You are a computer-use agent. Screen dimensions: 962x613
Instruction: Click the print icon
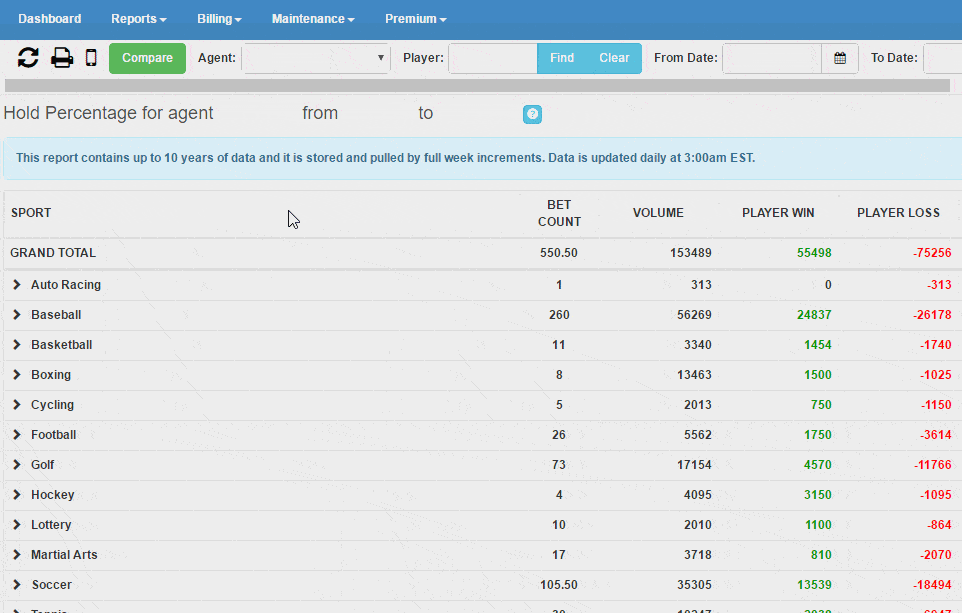(x=61, y=58)
